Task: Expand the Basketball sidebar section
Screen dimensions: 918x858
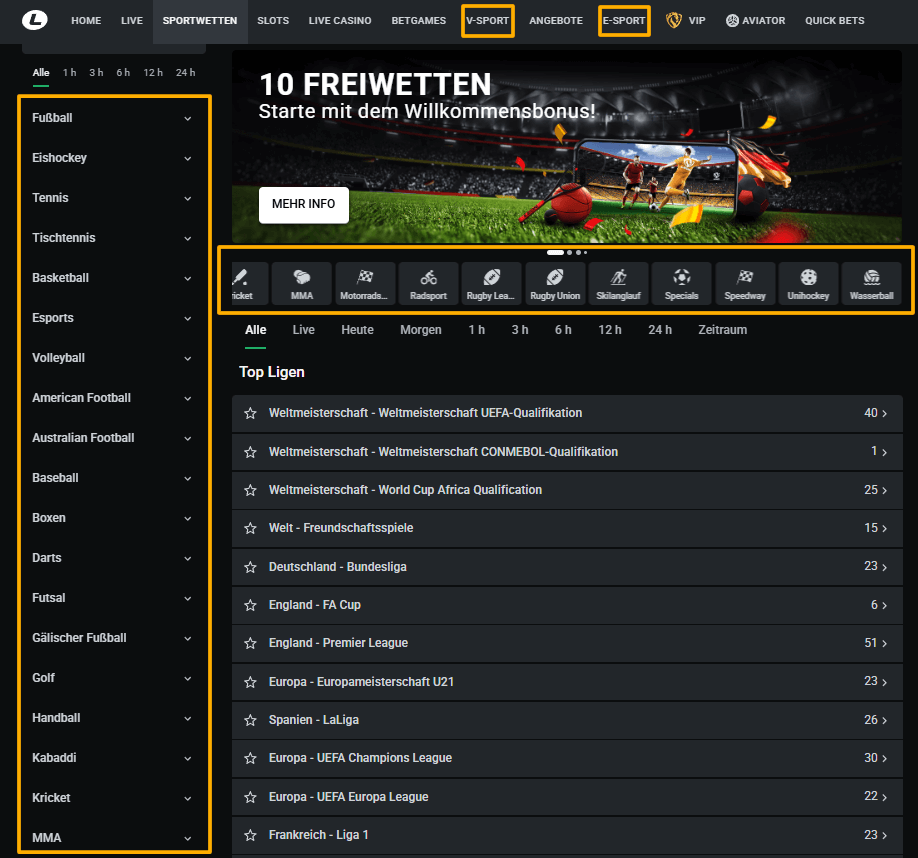Action: click(x=187, y=278)
